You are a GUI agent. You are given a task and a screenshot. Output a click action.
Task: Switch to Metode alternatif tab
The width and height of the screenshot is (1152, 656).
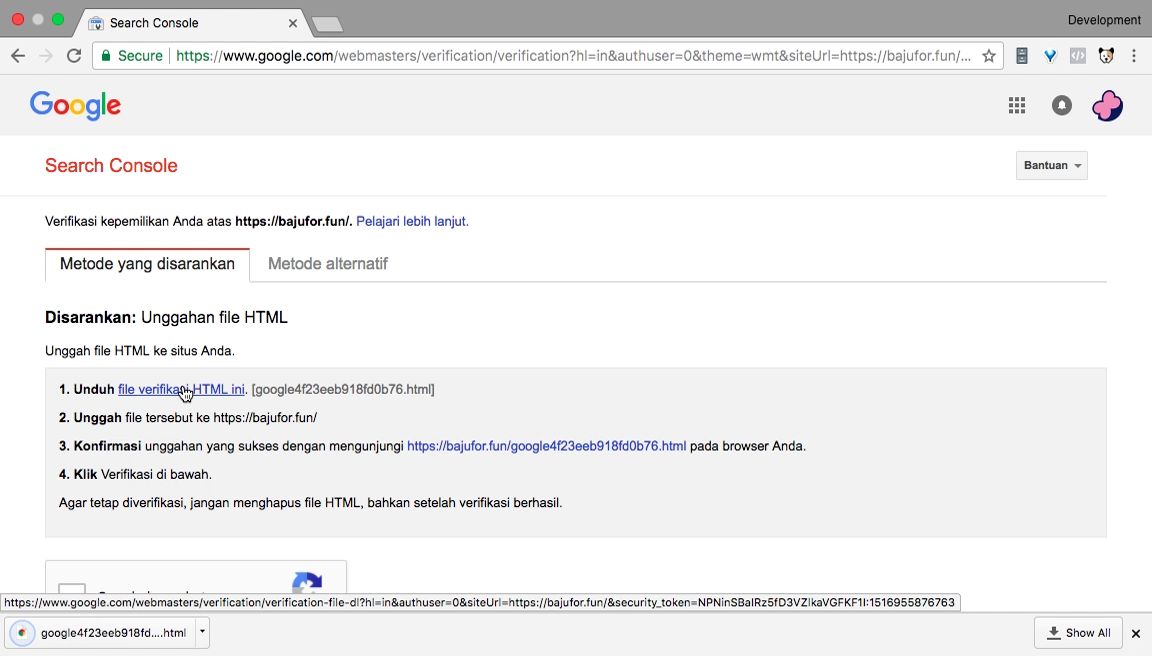(327, 264)
